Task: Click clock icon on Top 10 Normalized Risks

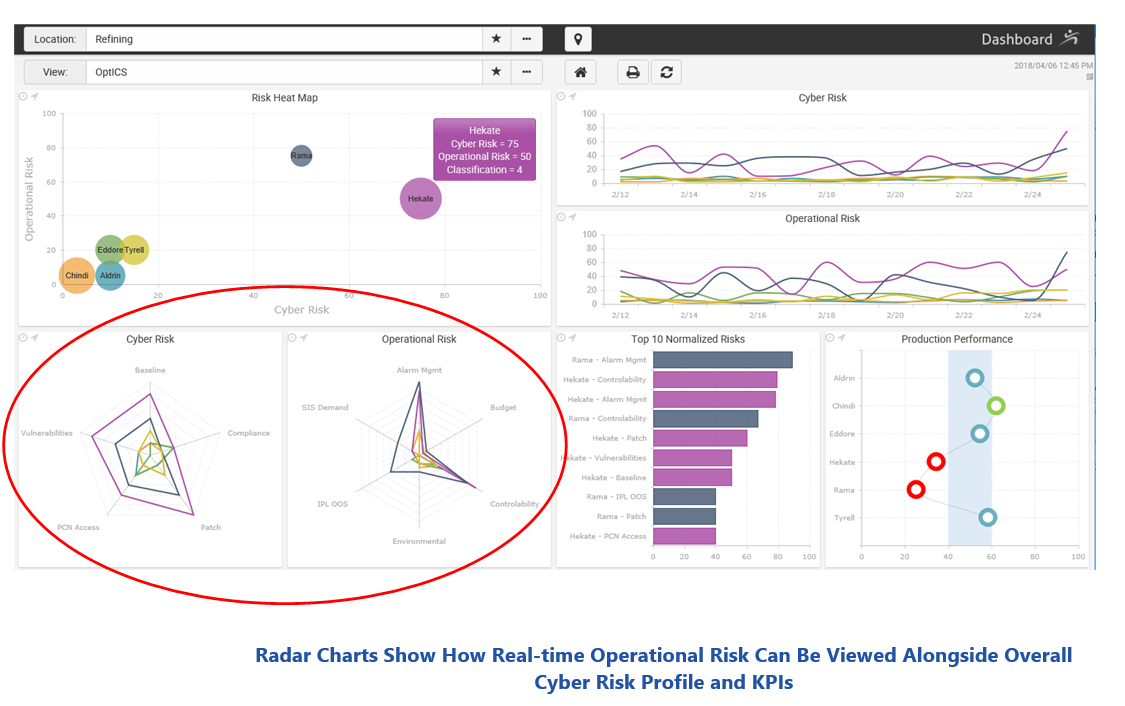Action: 561,337
